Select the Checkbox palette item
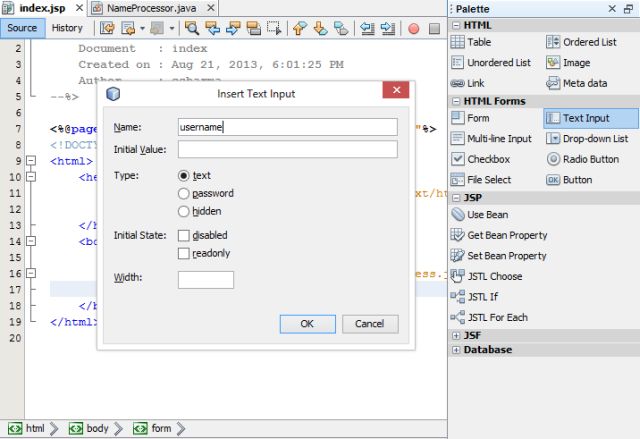Viewport: 640px width, 439px height. pyautogui.click(x=481, y=159)
